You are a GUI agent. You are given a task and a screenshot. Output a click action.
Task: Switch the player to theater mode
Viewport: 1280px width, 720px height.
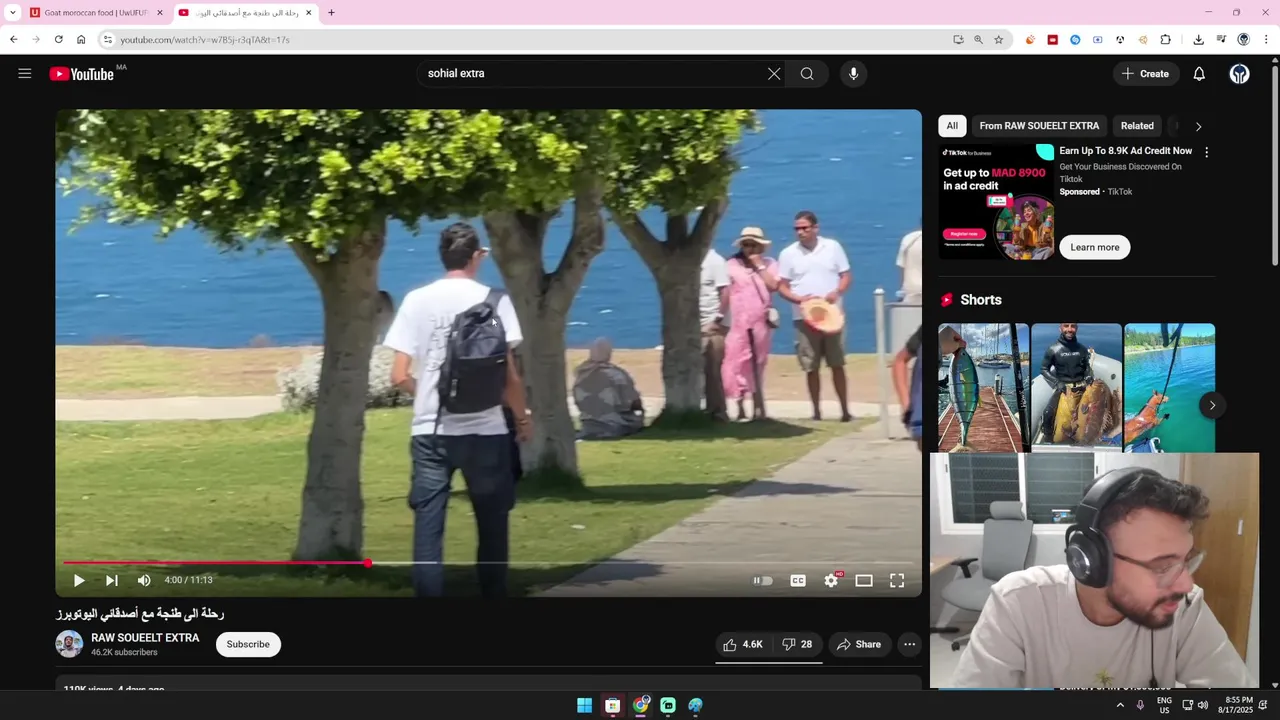coord(864,580)
